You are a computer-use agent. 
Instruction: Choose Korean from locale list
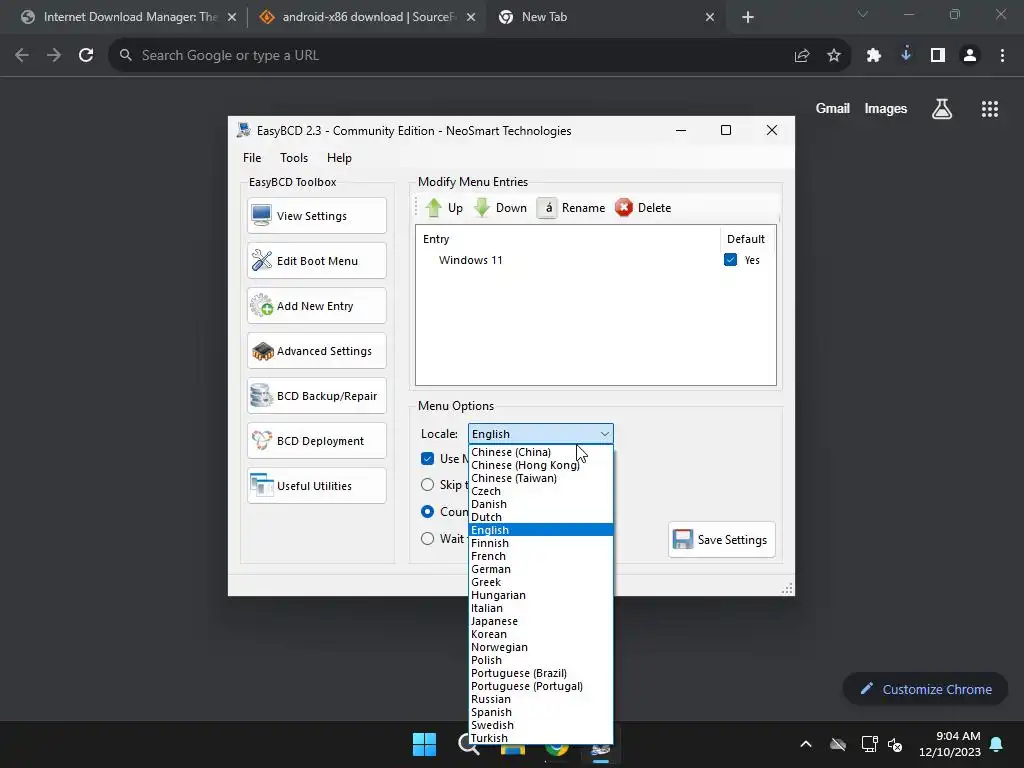point(541,634)
